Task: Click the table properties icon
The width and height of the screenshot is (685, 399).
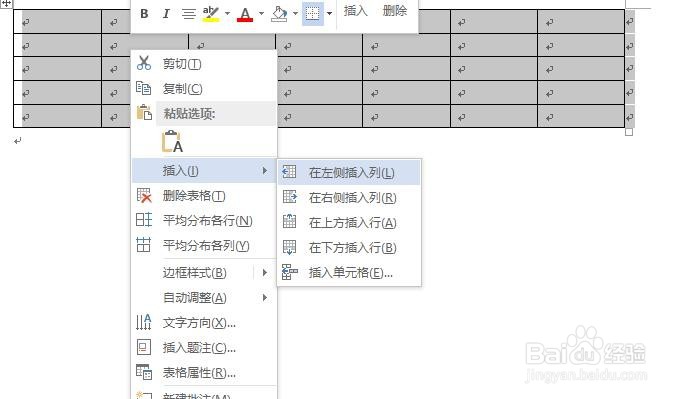Action: pyautogui.click(x=144, y=372)
